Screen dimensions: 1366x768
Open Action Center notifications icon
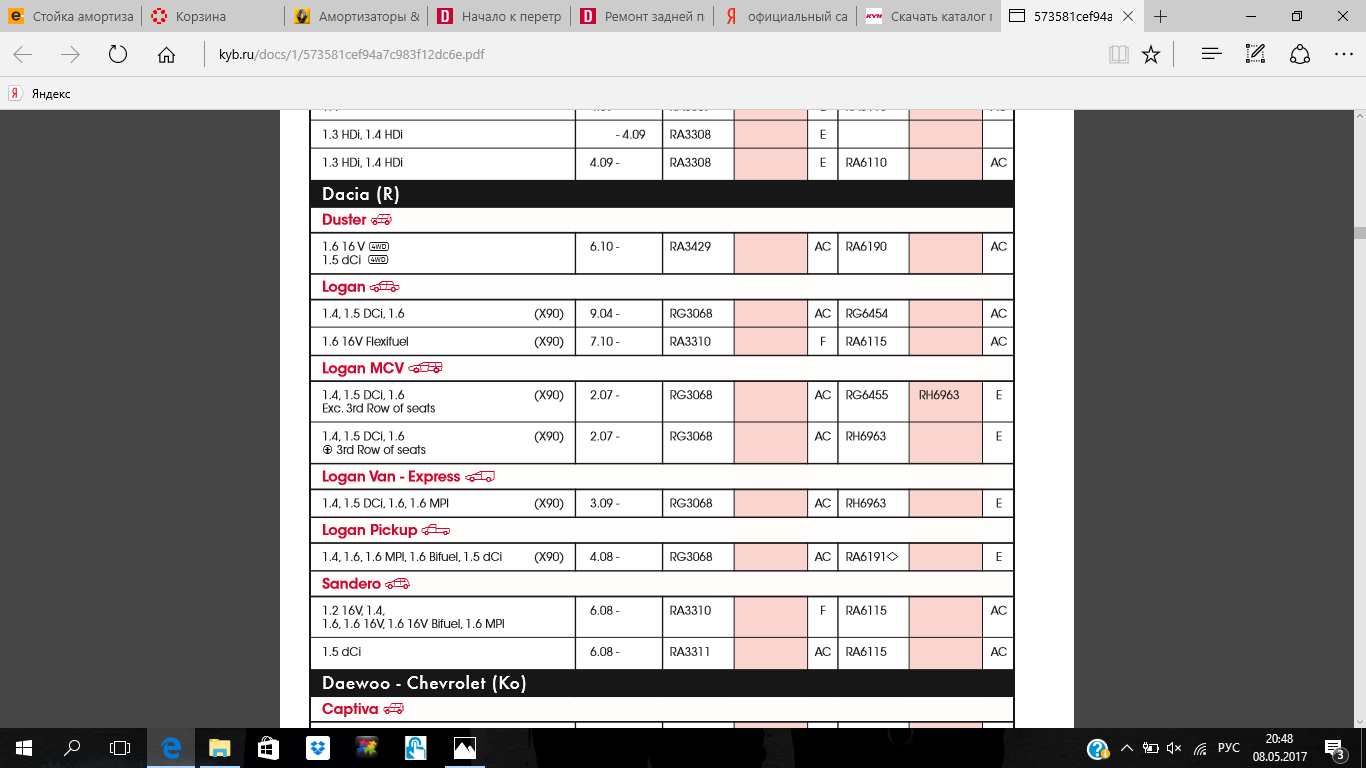(1334, 748)
